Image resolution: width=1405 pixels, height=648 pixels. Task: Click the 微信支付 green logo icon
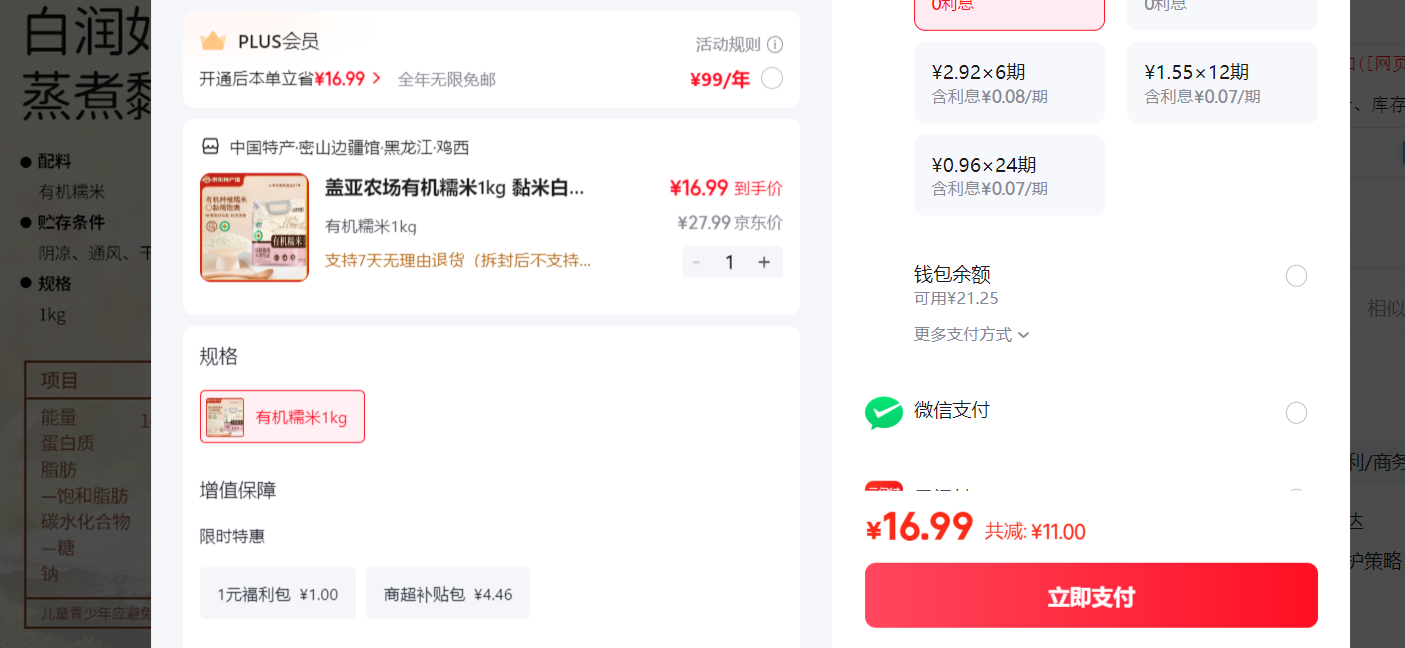pos(884,412)
